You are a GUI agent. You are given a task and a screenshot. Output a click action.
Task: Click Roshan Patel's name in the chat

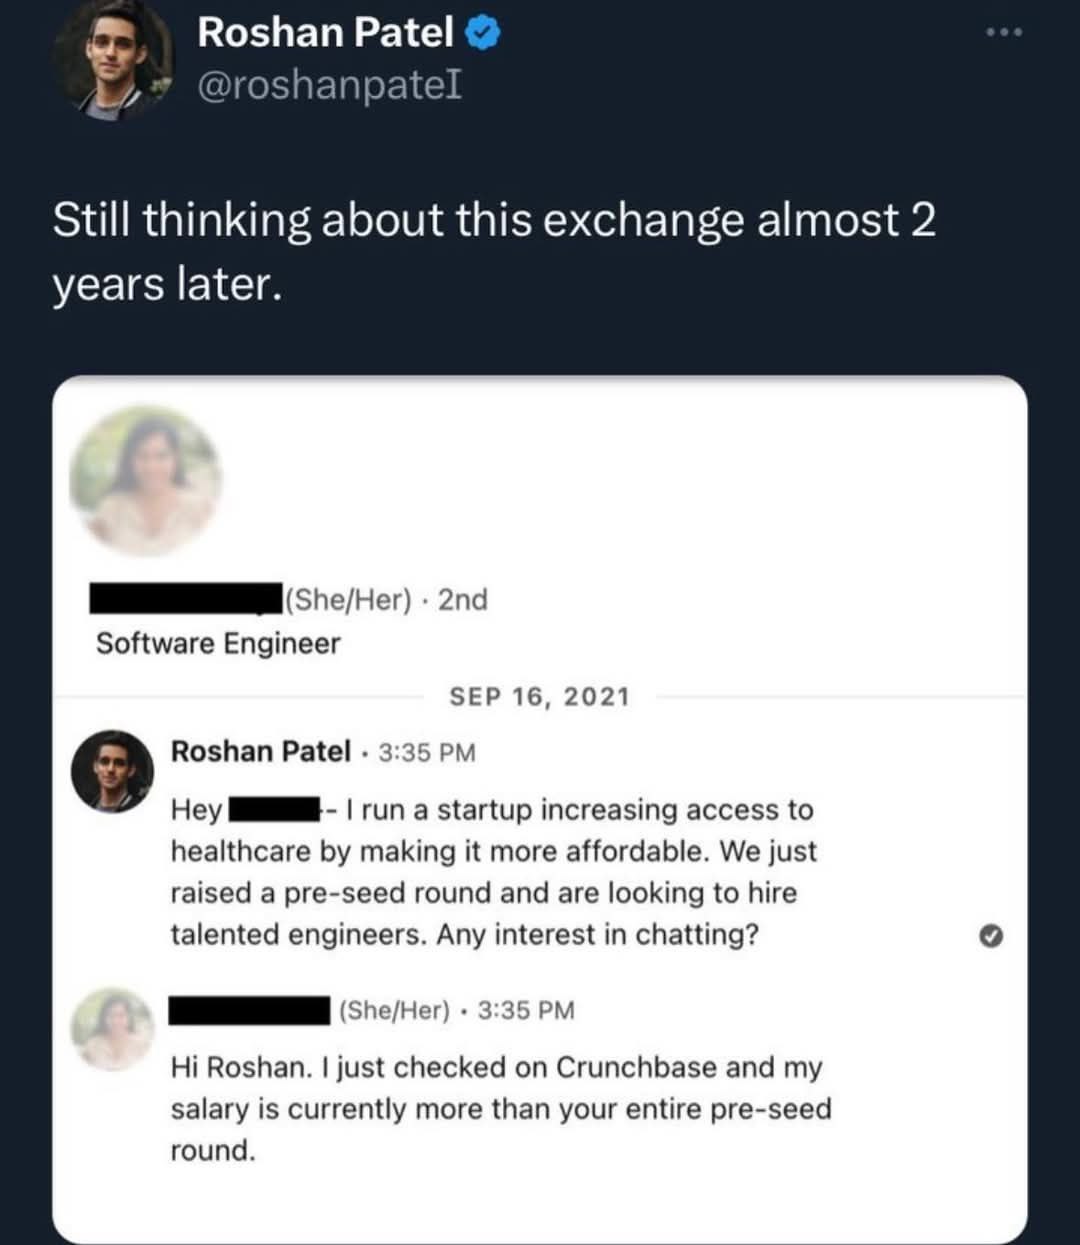click(x=260, y=751)
